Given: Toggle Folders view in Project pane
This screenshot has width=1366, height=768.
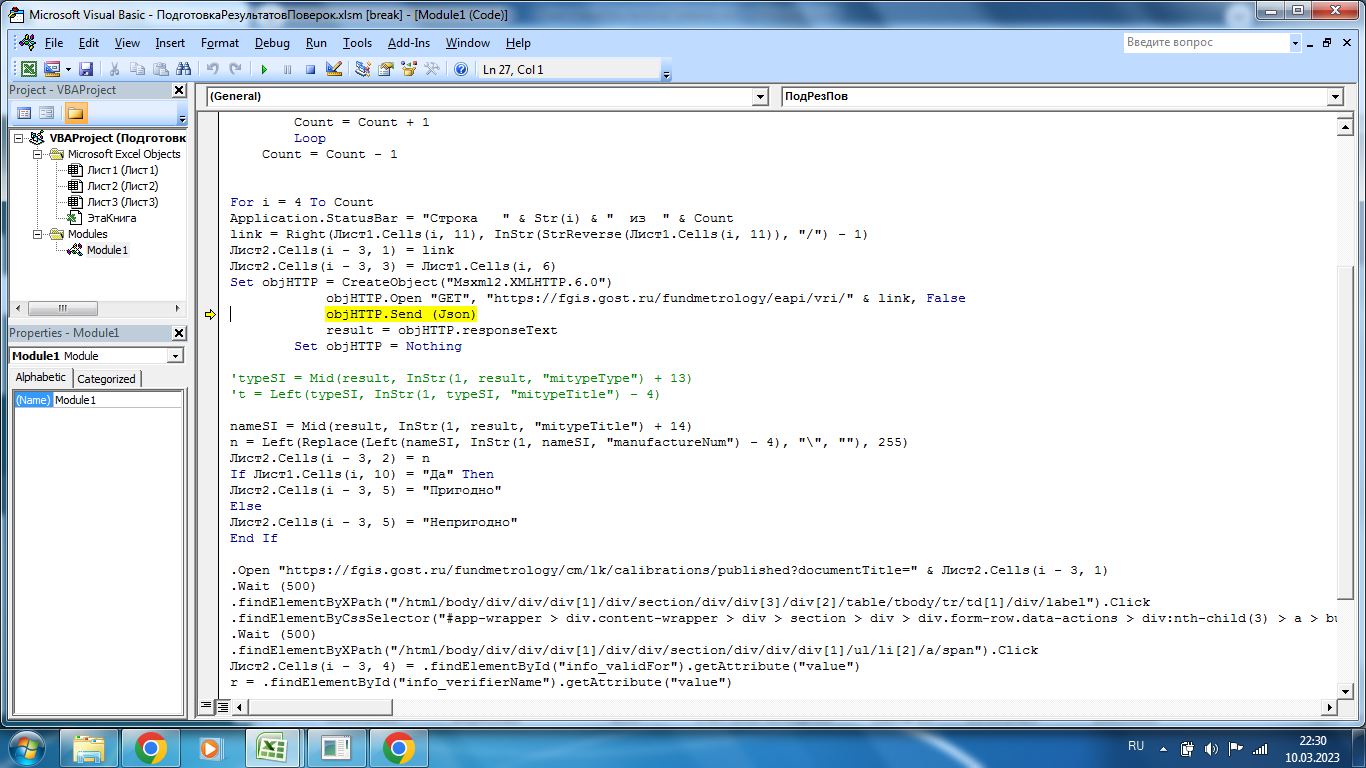Looking at the screenshot, I should coord(76,113).
